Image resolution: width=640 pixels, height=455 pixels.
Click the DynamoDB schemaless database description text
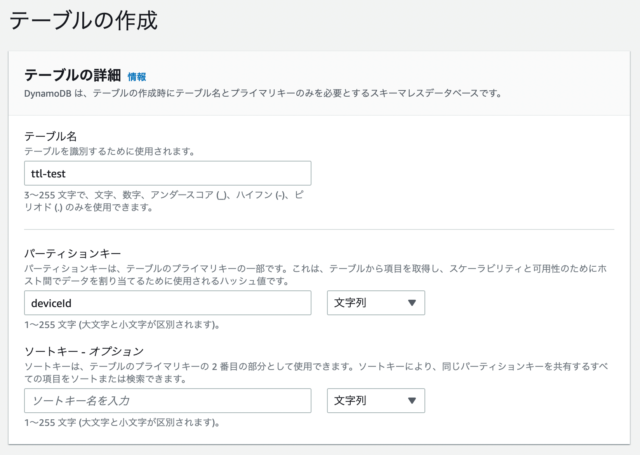(x=262, y=93)
